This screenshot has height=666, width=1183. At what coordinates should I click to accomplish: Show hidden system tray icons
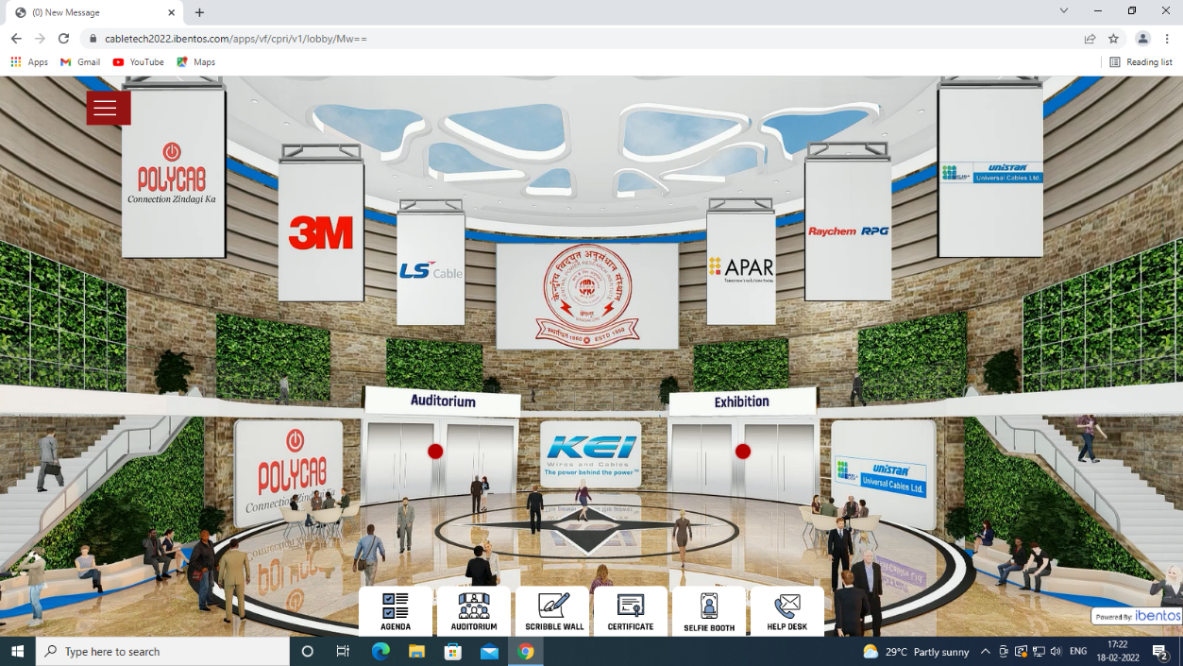(x=985, y=652)
